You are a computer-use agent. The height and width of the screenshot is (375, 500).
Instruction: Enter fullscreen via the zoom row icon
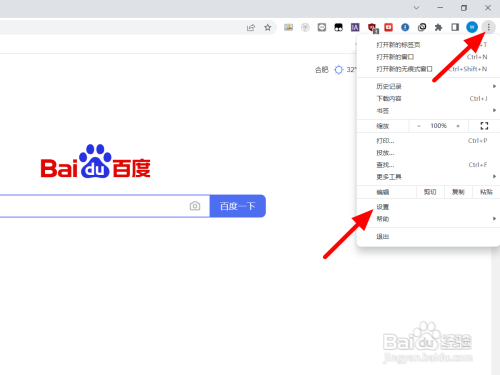pos(484,126)
